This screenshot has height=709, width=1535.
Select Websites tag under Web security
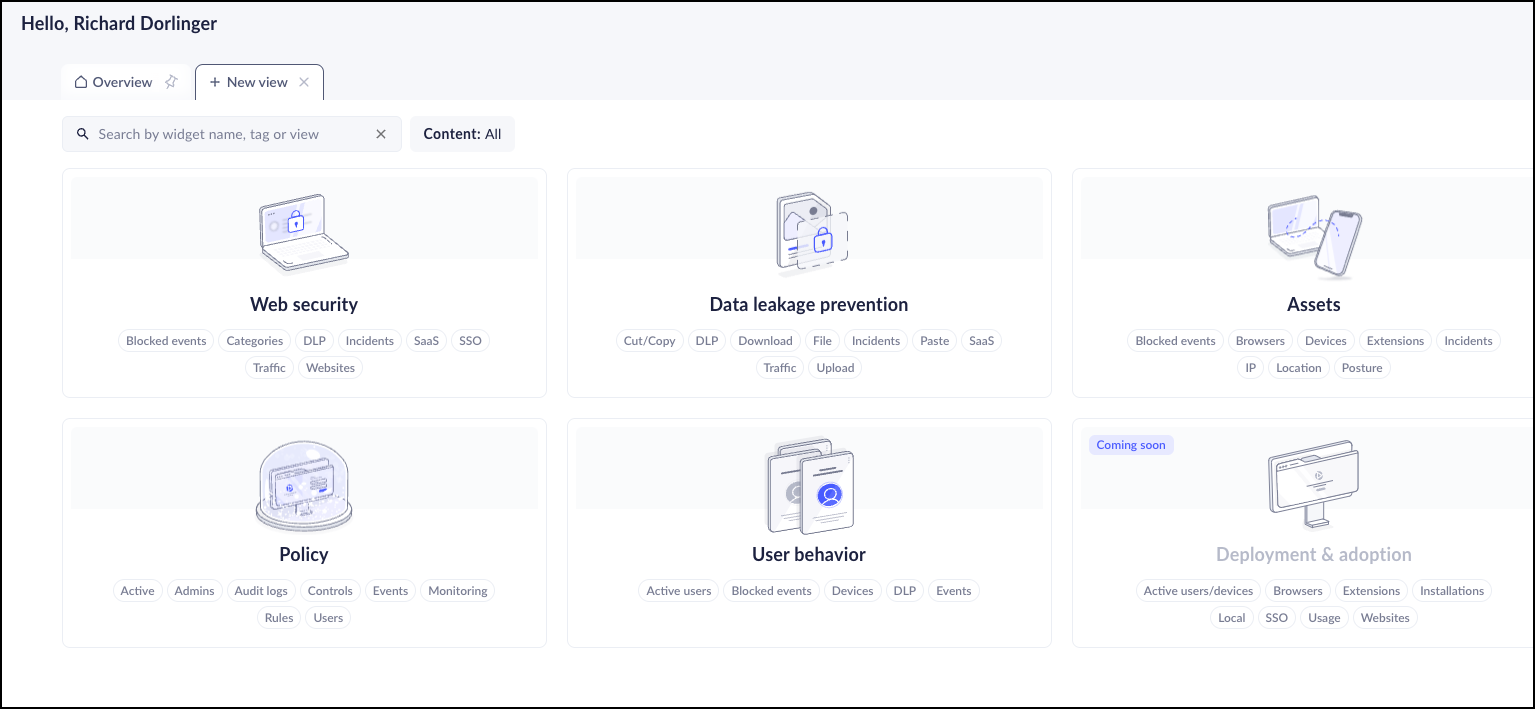coord(331,368)
